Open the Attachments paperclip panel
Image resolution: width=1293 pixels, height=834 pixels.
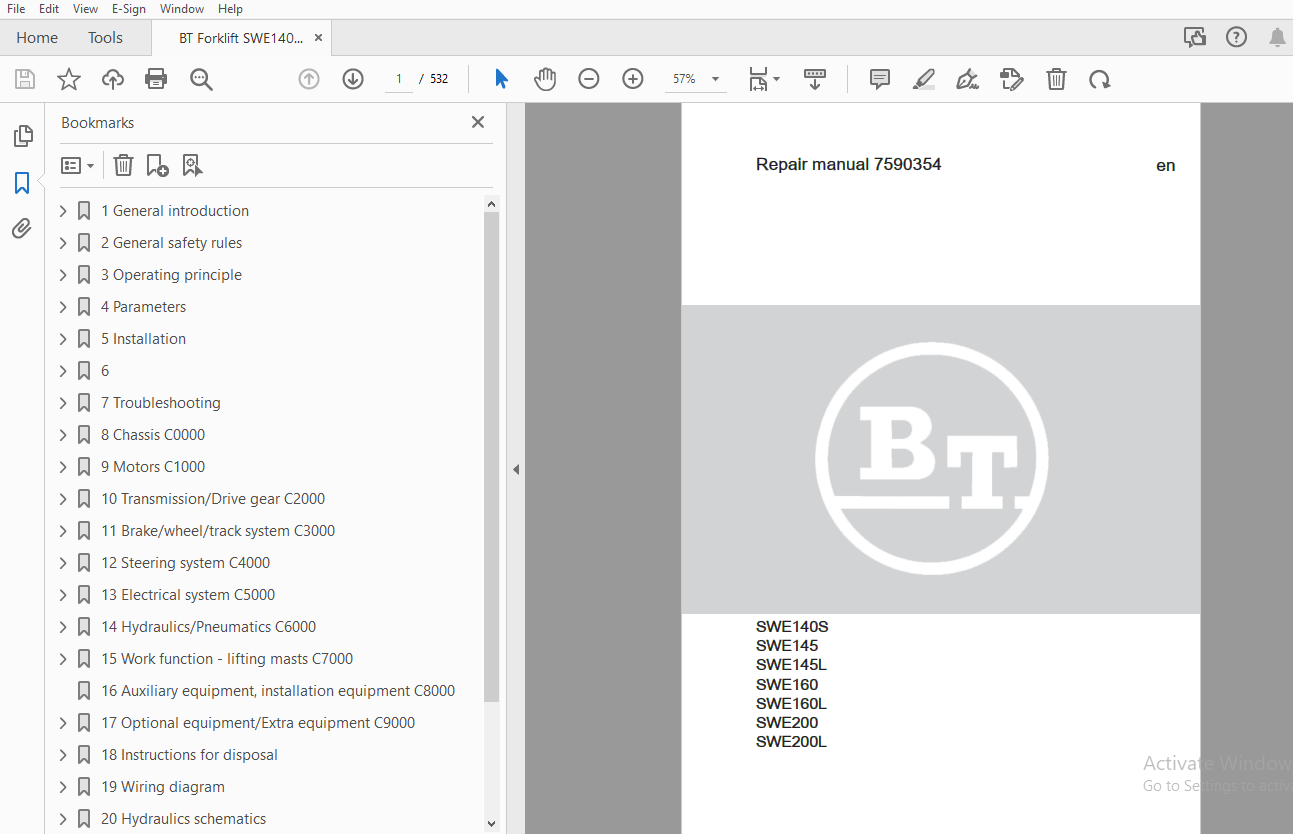tap(22, 229)
